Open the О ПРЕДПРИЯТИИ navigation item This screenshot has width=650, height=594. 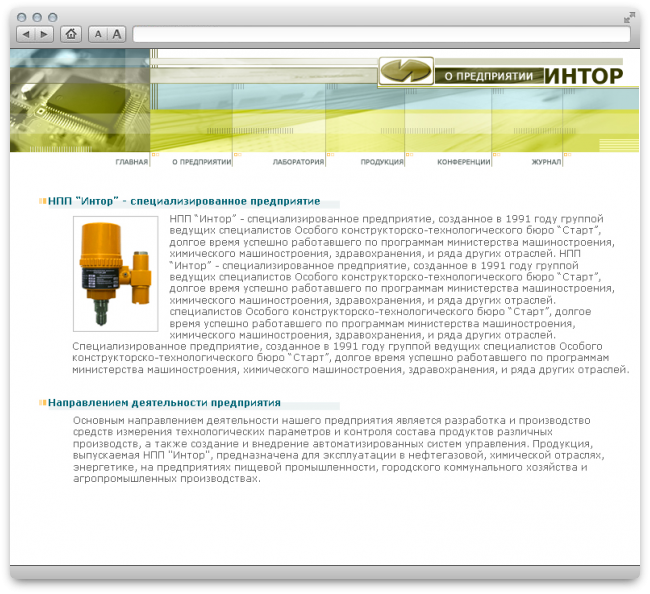[201, 161]
